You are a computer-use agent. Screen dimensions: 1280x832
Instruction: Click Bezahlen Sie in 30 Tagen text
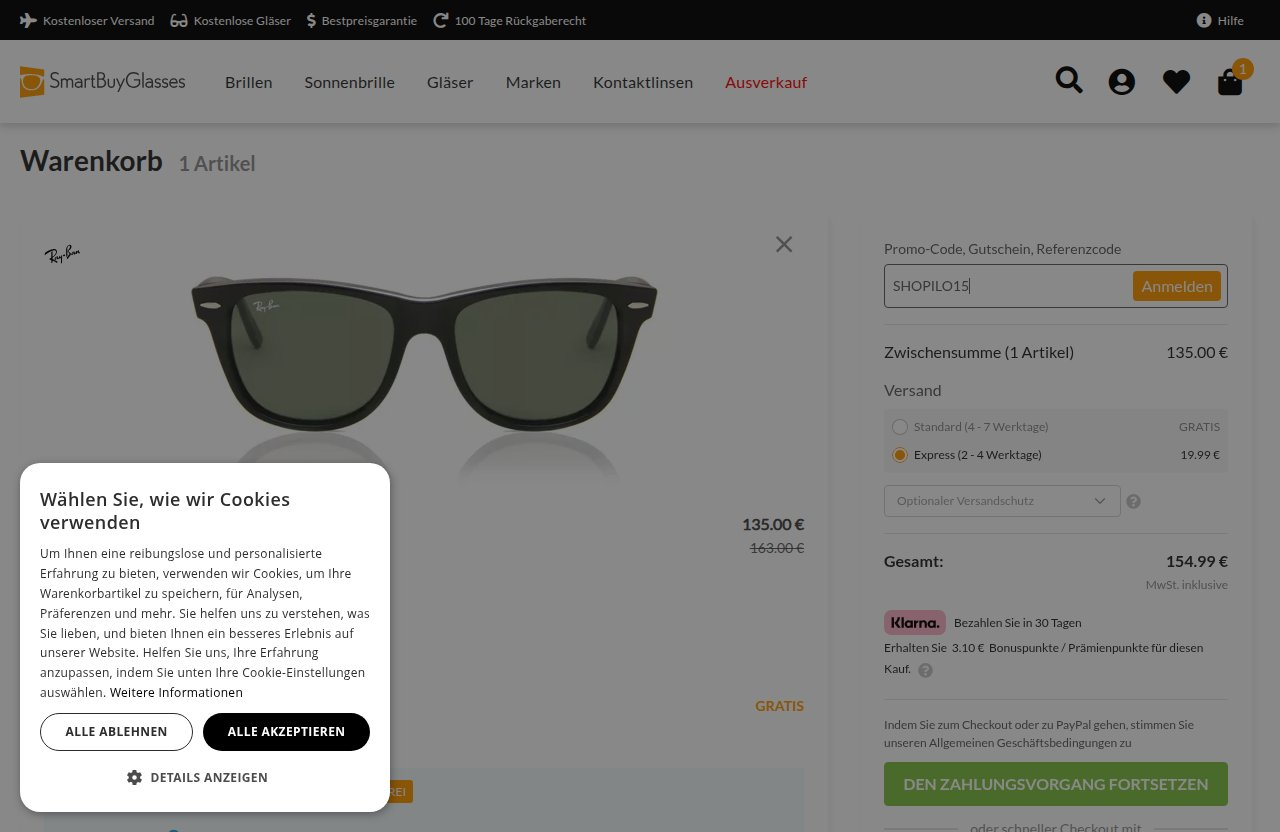tap(1017, 622)
